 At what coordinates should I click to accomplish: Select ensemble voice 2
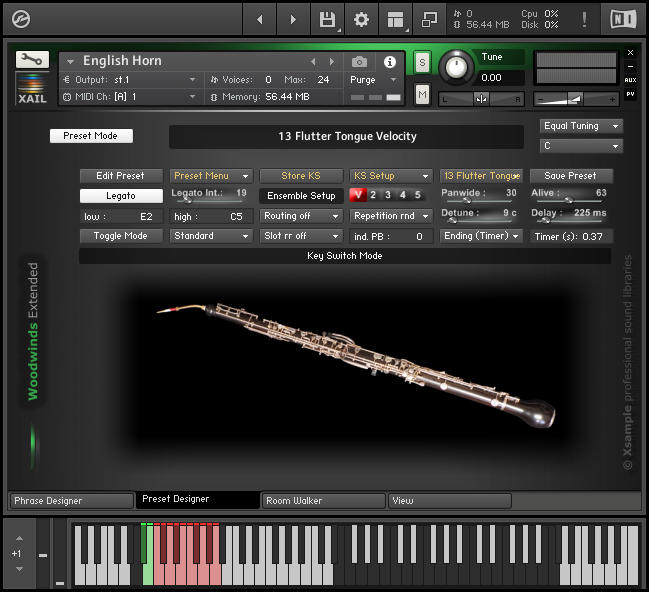(373, 195)
